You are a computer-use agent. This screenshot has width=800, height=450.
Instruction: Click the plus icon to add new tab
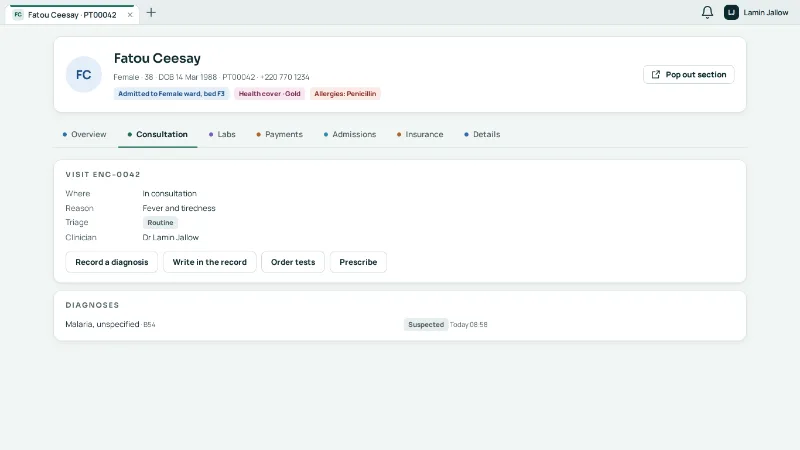[x=151, y=13]
